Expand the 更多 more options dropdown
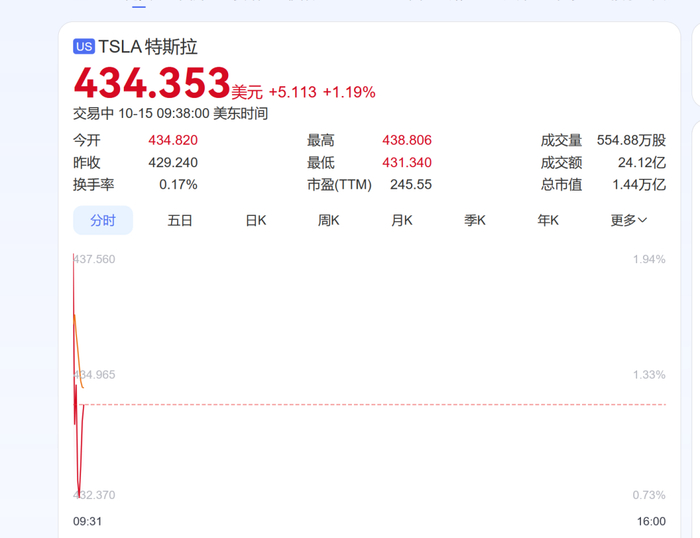700x538 pixels. pos(629,220)
